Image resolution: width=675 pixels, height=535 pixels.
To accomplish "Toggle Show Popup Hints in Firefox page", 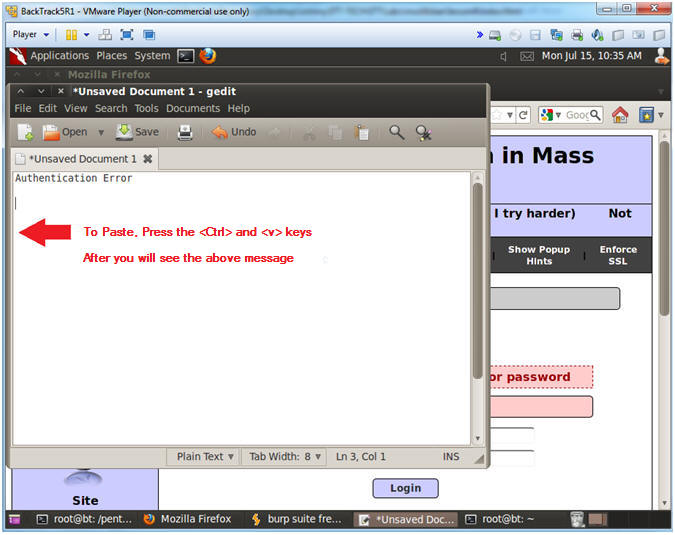I will coord(539,255).
